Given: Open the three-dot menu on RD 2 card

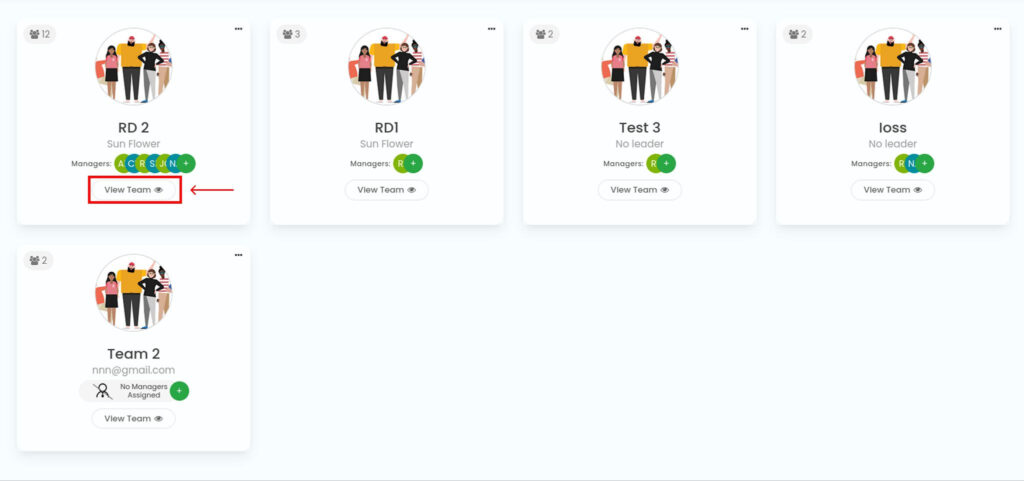Looking at the screenshot, I should (x=238, y=29).
